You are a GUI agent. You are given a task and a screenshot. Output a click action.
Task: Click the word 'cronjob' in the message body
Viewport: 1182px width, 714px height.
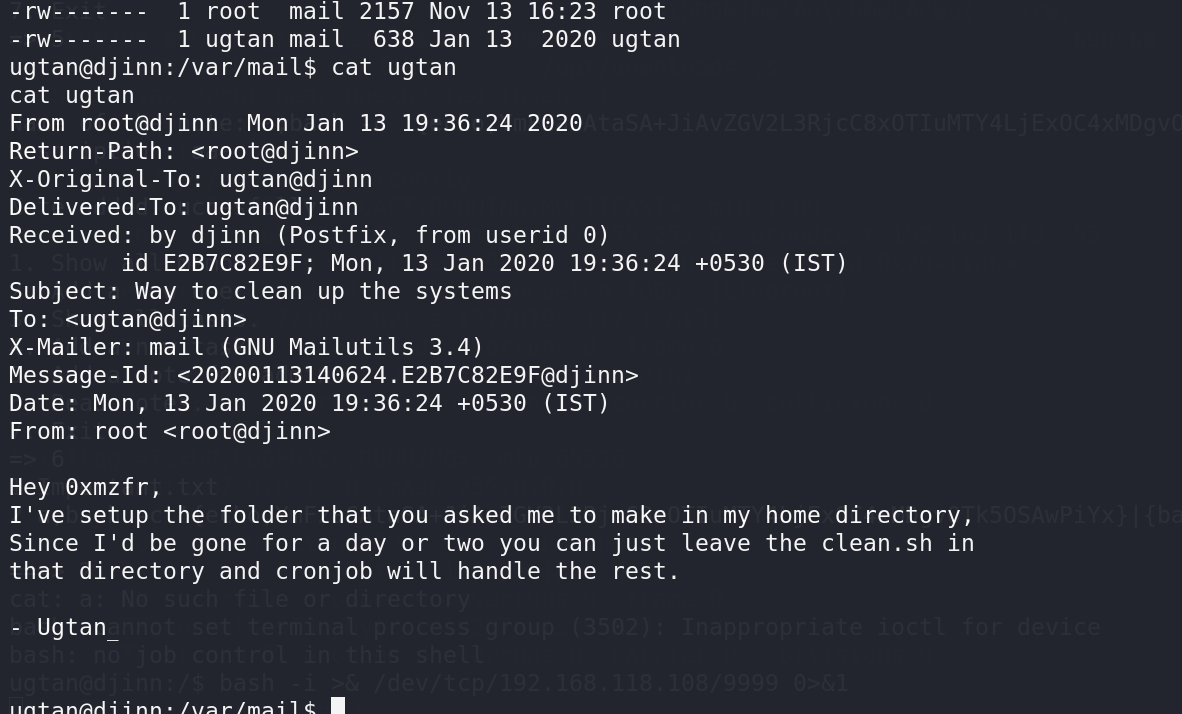(x=324, y=571)
